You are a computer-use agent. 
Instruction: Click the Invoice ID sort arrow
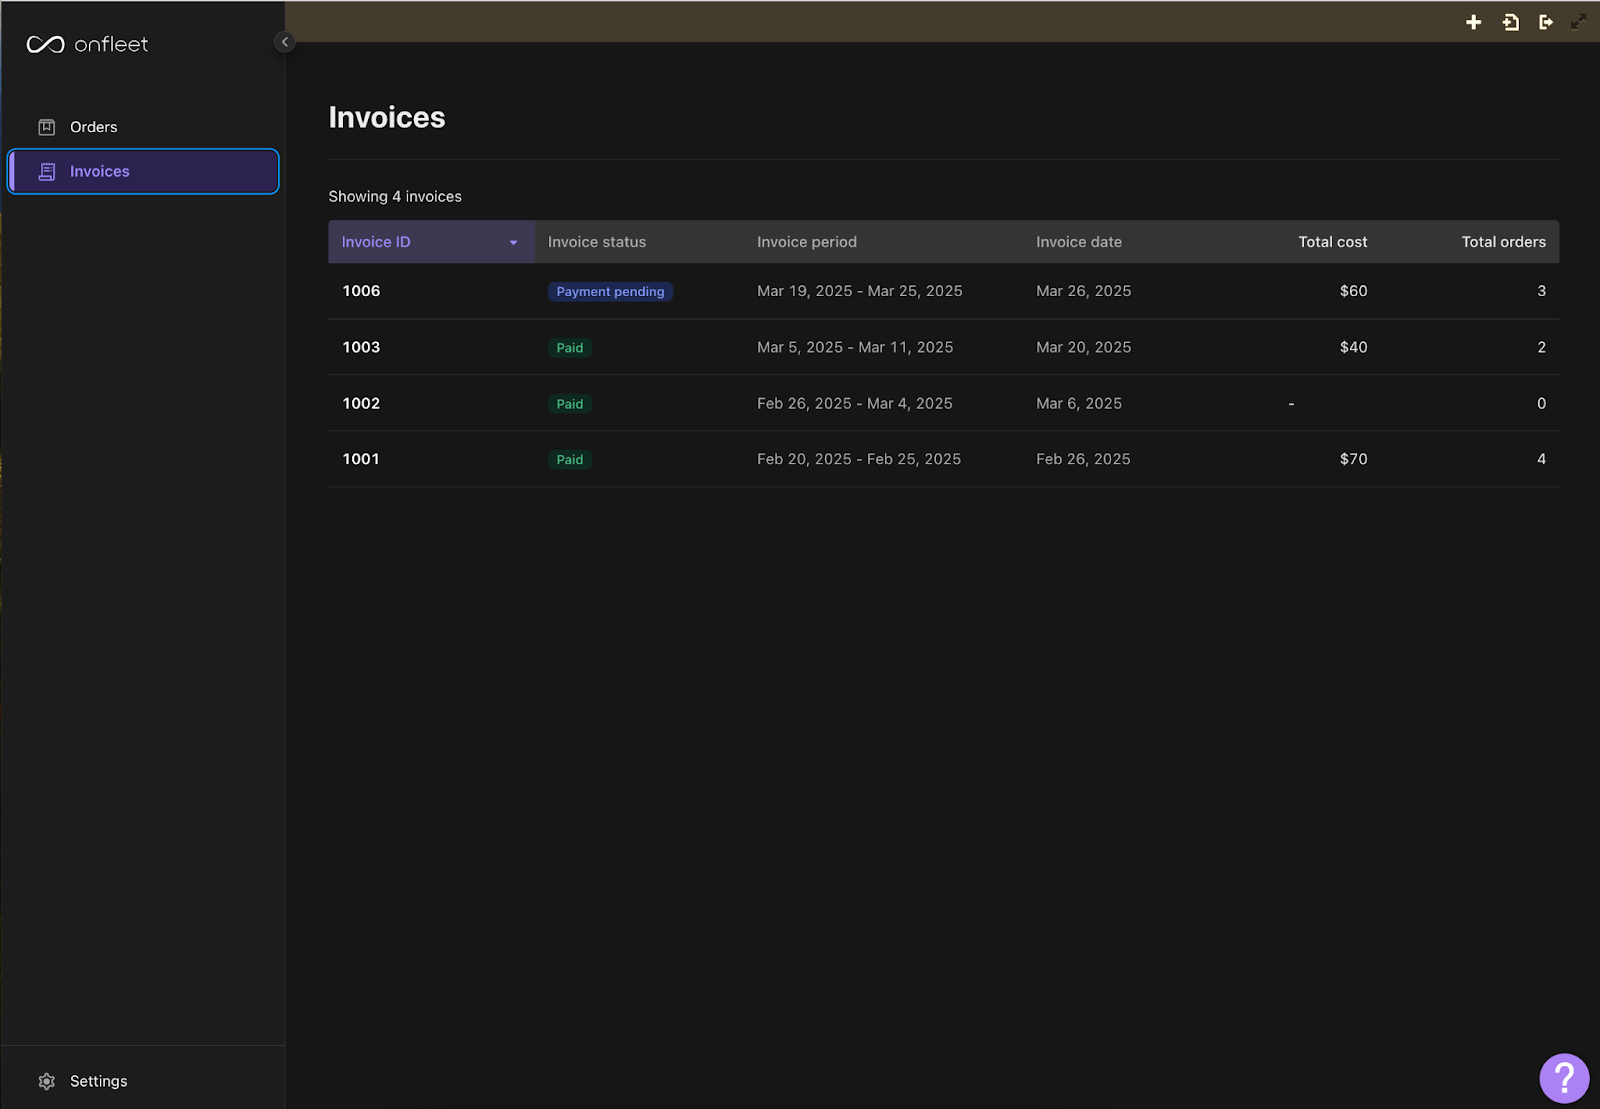click(514, 243)
